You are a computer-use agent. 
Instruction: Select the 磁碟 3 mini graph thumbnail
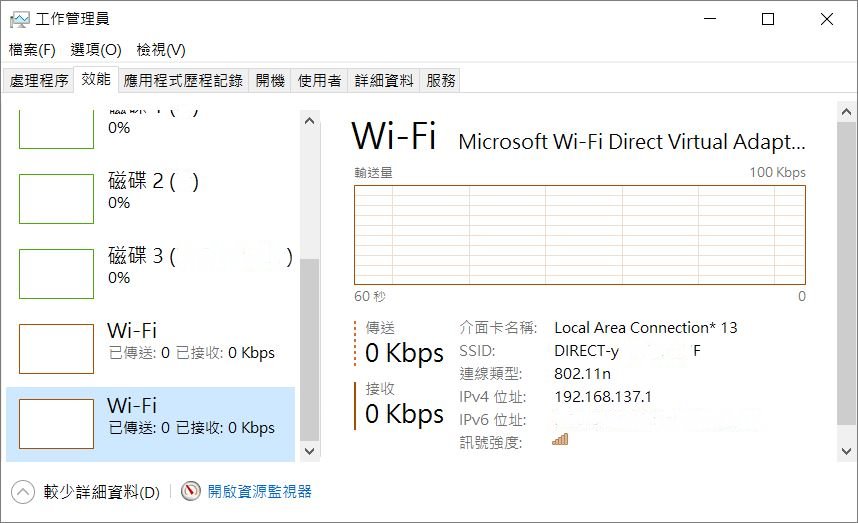(56, 274)
